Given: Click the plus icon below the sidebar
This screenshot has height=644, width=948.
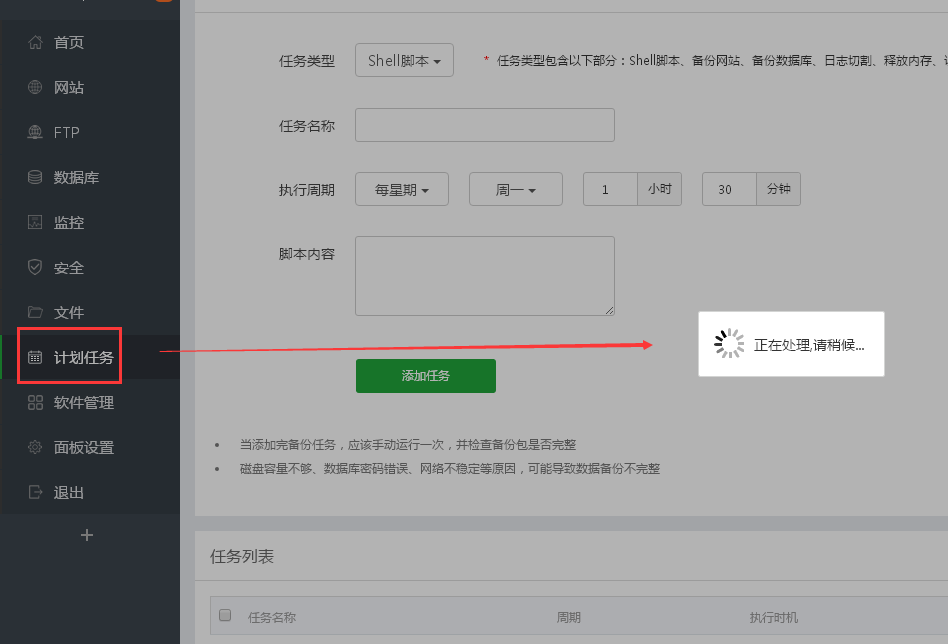Looking at the screenshot, I should click(x=87, y=535).
